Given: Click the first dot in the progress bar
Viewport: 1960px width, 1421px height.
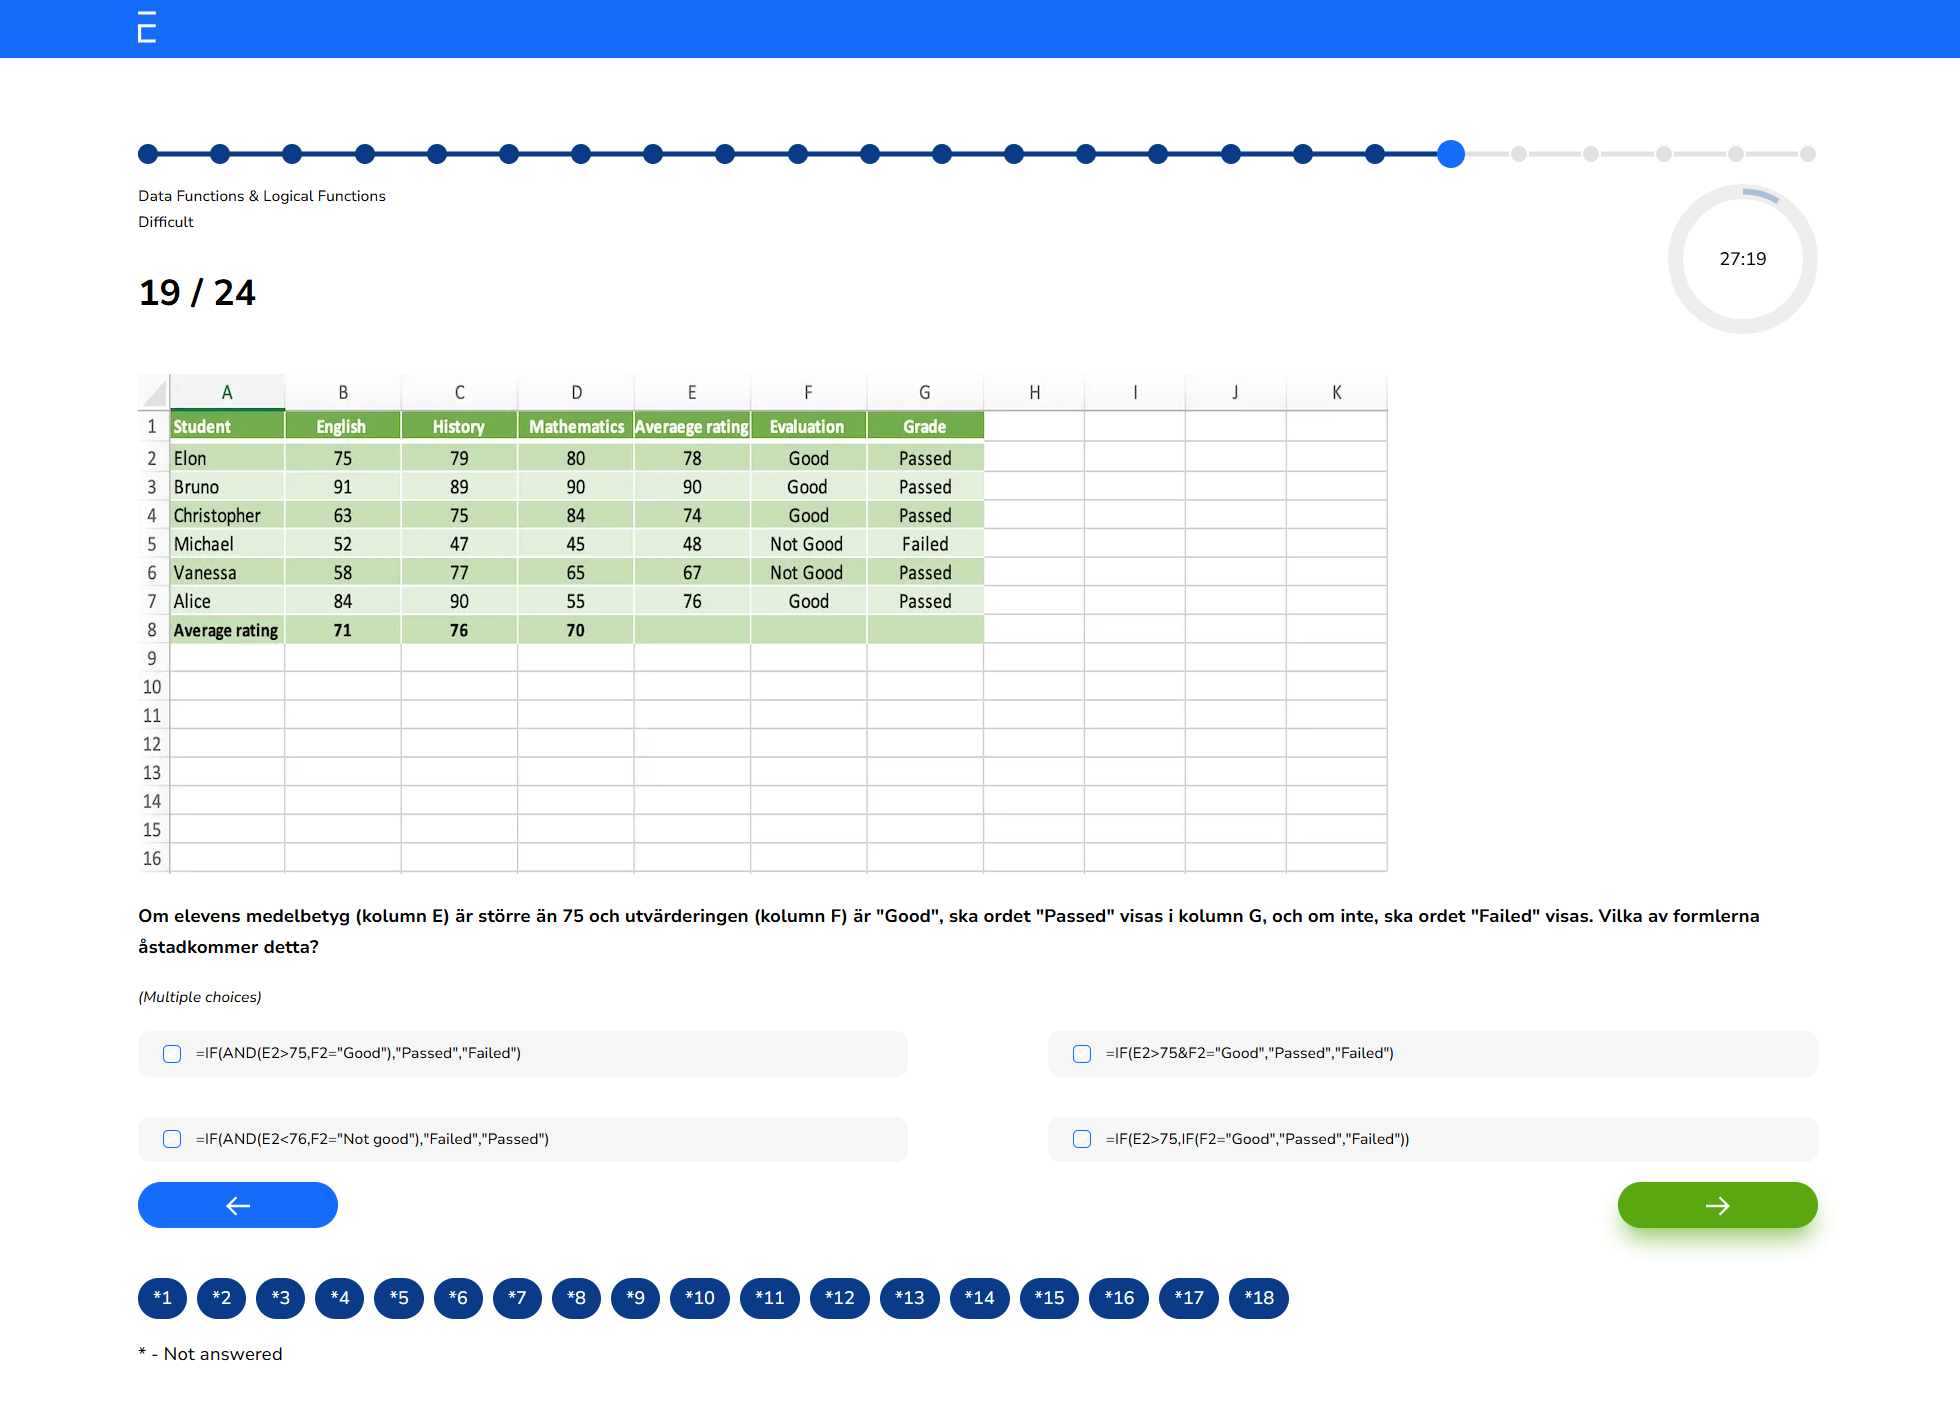Looking at the screenshot, I should 147,154.
